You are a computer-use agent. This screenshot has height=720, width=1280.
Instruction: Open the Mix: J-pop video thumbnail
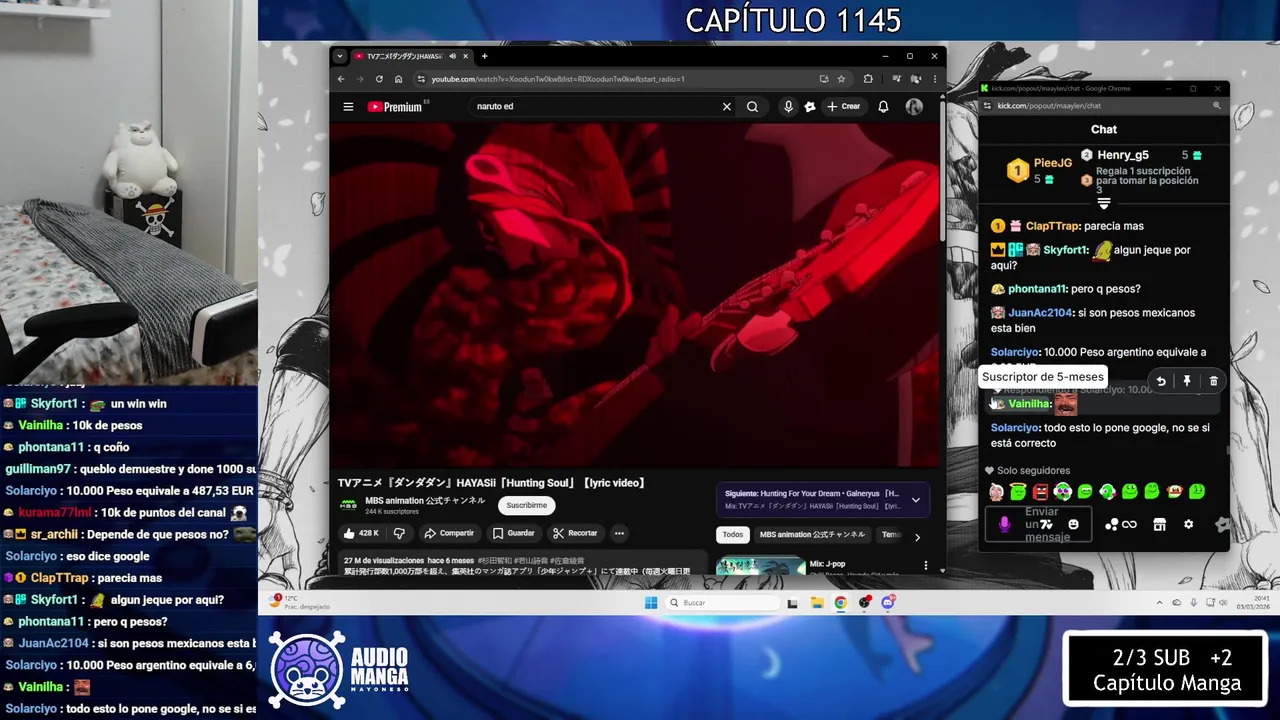click(761, 566)
